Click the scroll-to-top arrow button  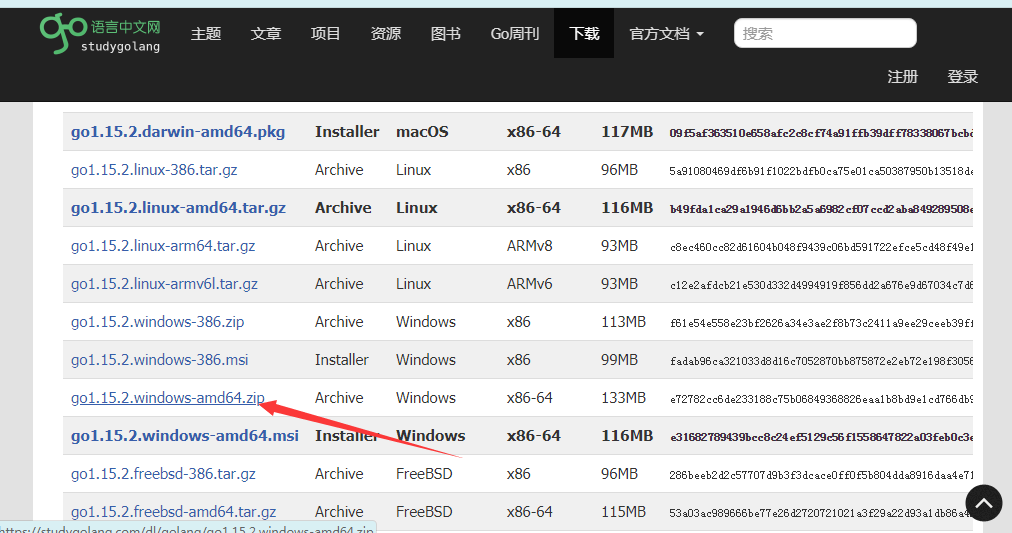point(984,503)
